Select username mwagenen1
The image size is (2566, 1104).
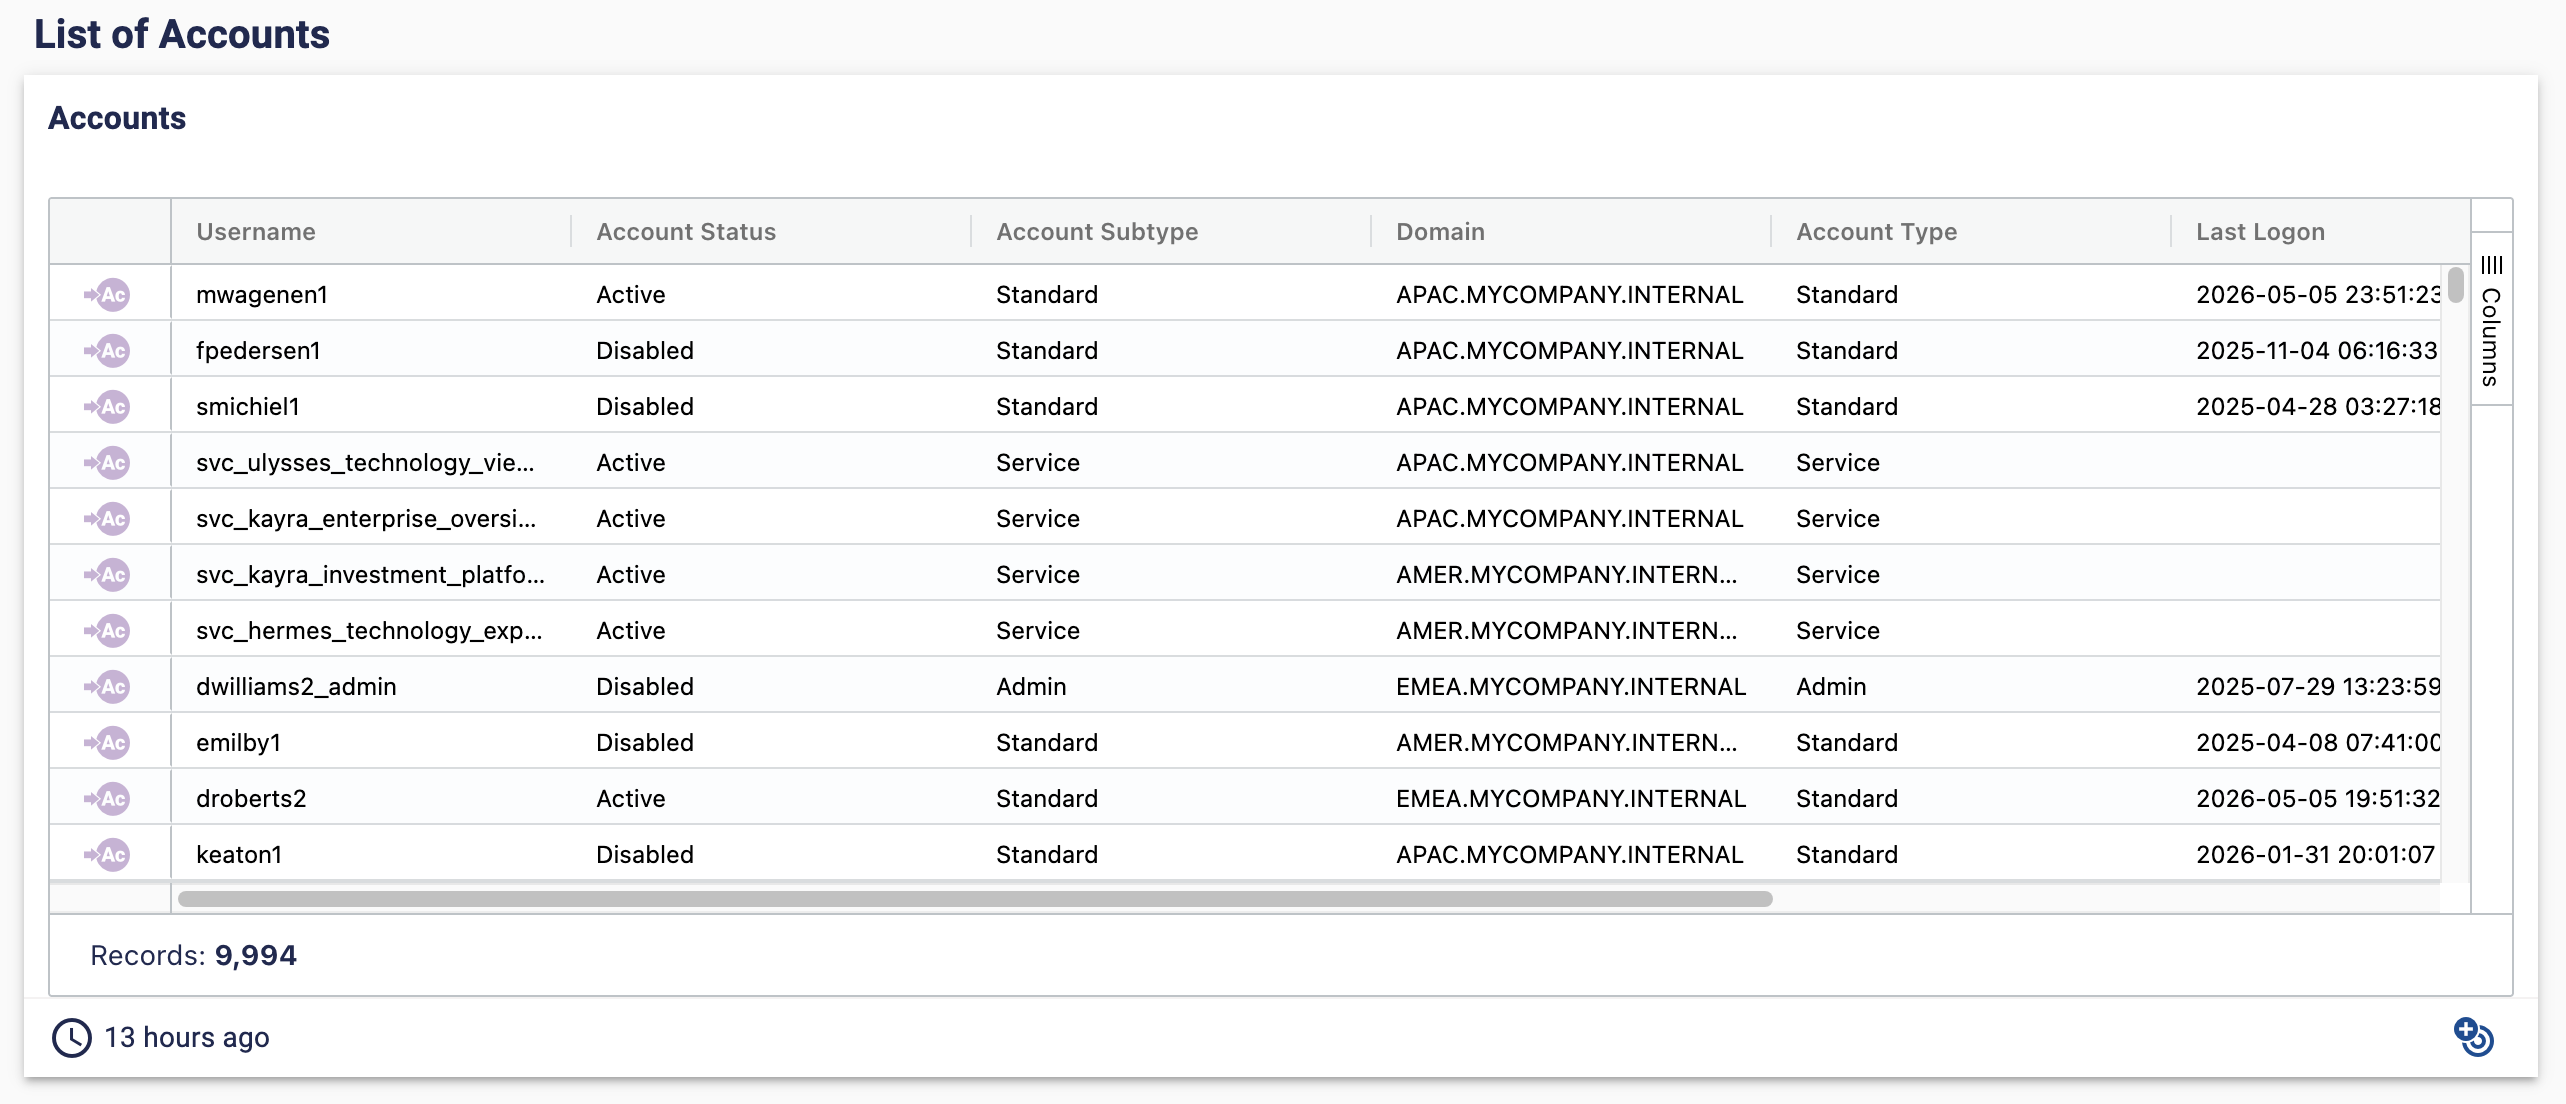click(x=262, y=295)
